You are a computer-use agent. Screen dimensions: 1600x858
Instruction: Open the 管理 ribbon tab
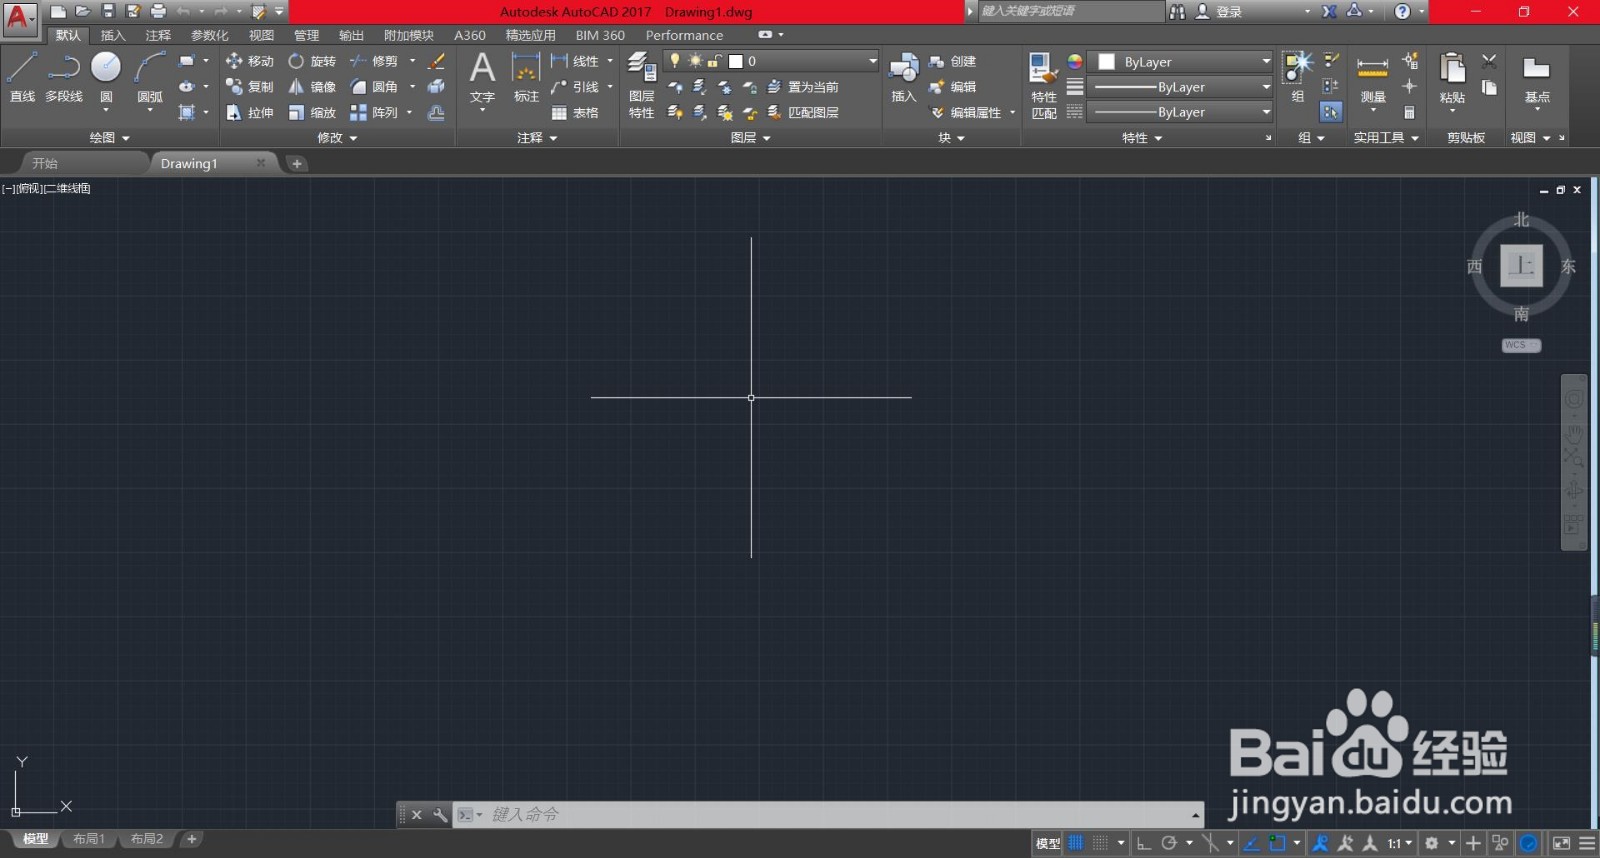[x=306, y=35]
